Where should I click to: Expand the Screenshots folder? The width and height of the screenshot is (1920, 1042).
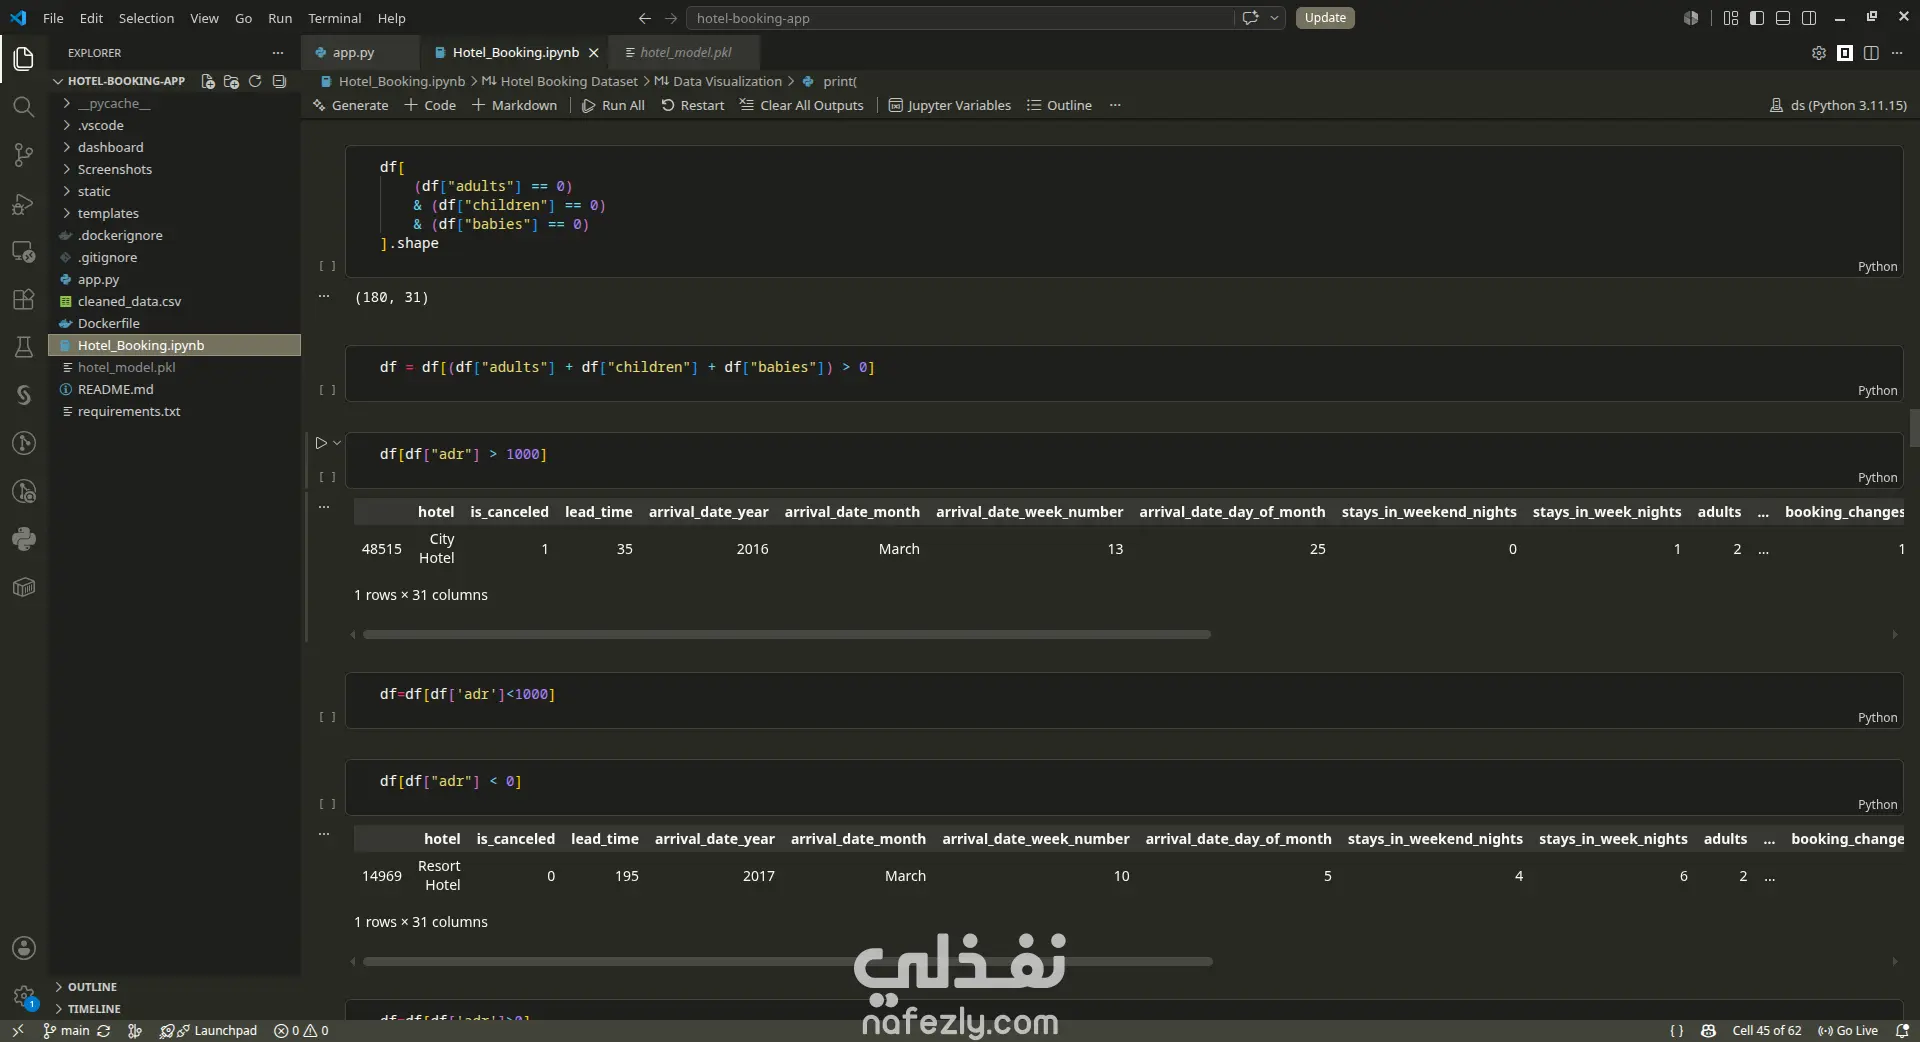(x=114, y=169)
